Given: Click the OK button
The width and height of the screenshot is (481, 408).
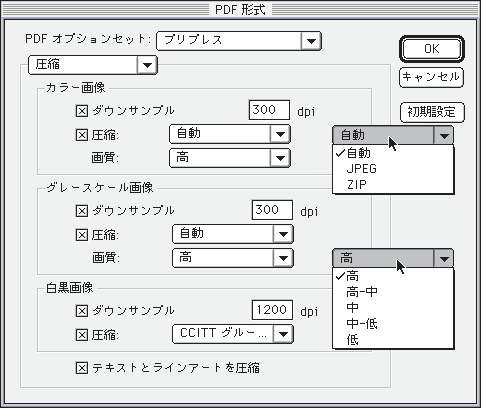Looking at the screenshot, I should [432, 49].
